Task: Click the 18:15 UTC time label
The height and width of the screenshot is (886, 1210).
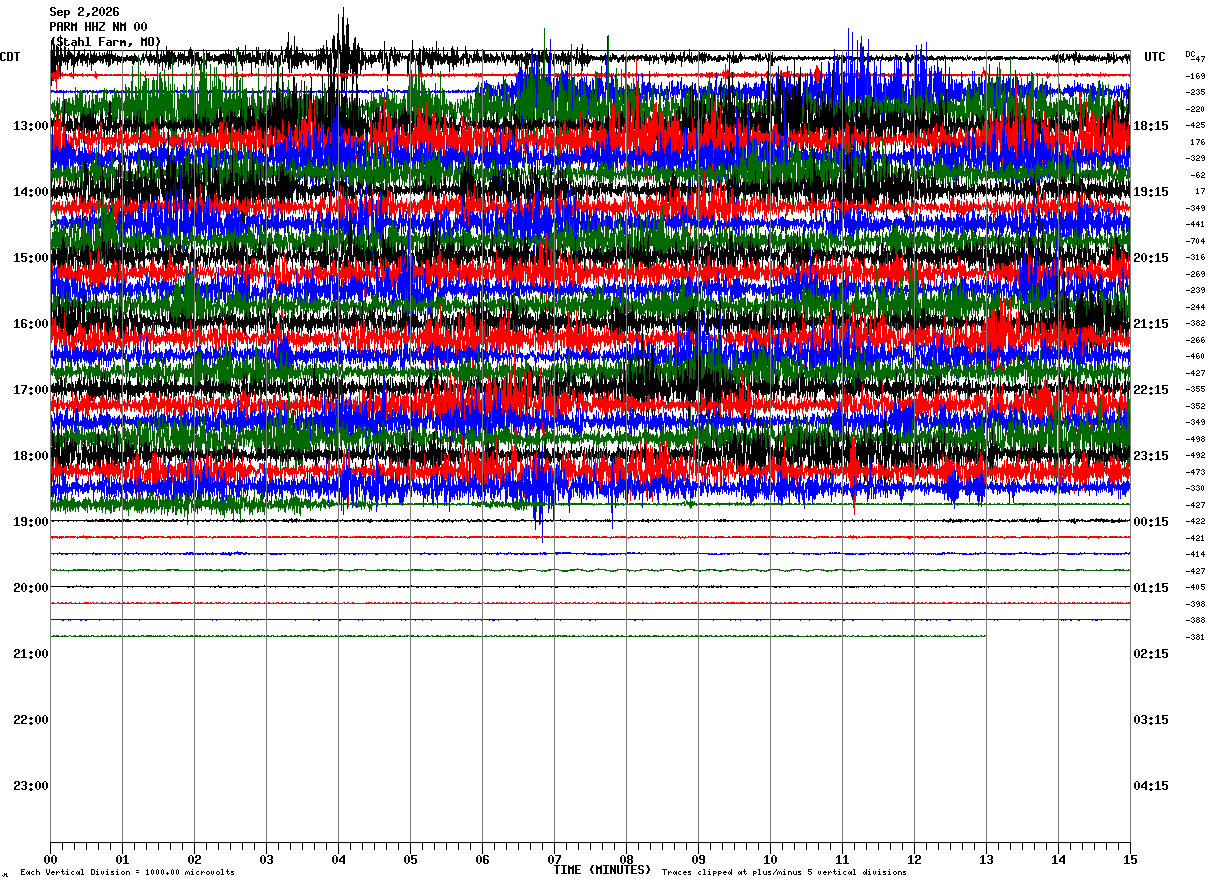Action: coord(1151,126)
